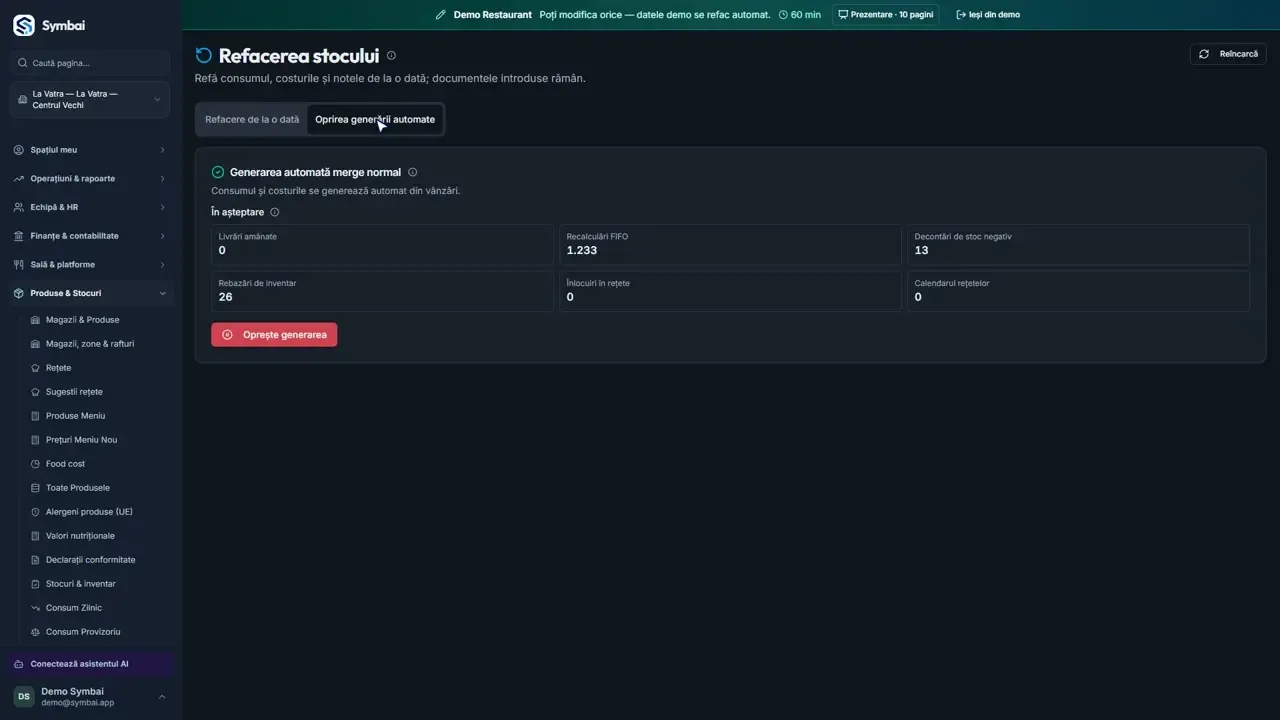The width and height of the screenshot is (1280, 720).
Task: Click the Symbai logo icon
Action: point(23,26)
